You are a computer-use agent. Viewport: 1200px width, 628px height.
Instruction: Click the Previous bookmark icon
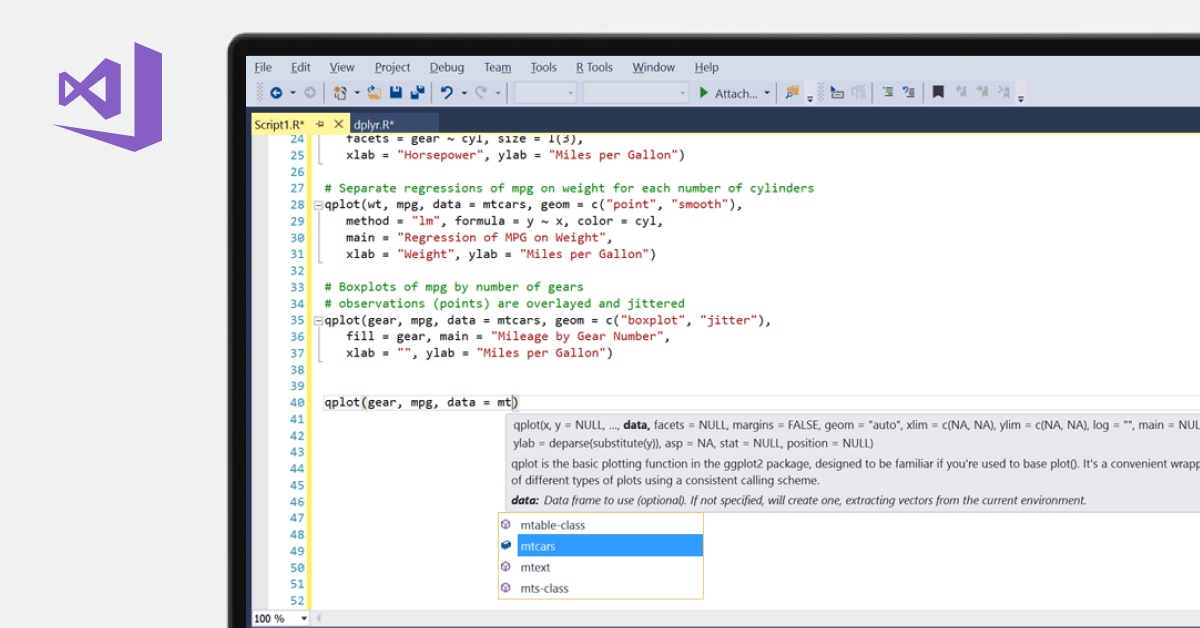961,93
